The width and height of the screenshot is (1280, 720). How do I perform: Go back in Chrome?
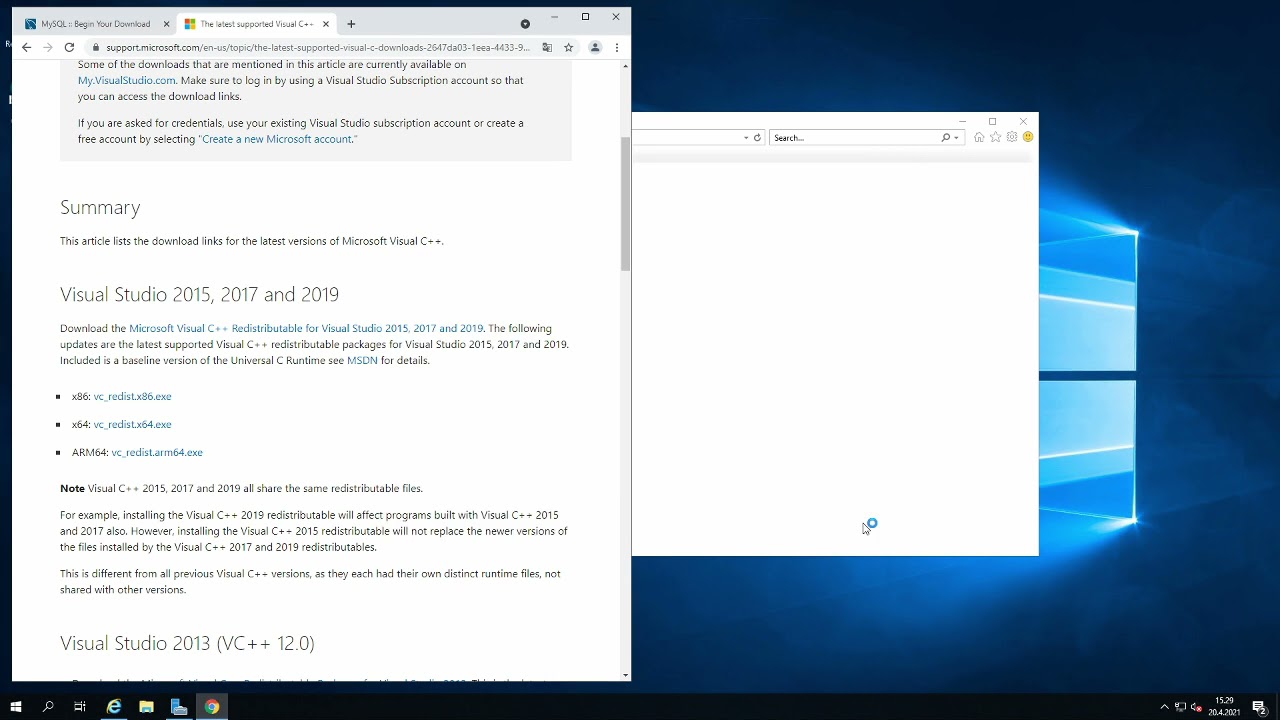[27, 47]
